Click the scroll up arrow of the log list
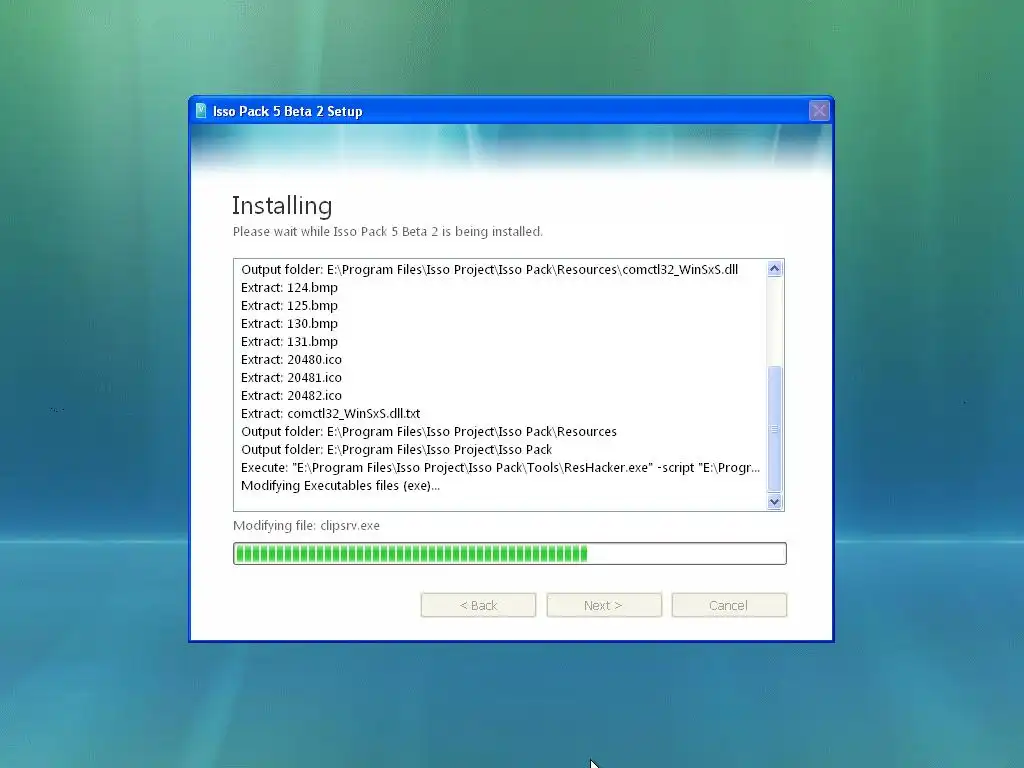Image resolution: width=1024 pixels, height=768 pixels. 775,268
